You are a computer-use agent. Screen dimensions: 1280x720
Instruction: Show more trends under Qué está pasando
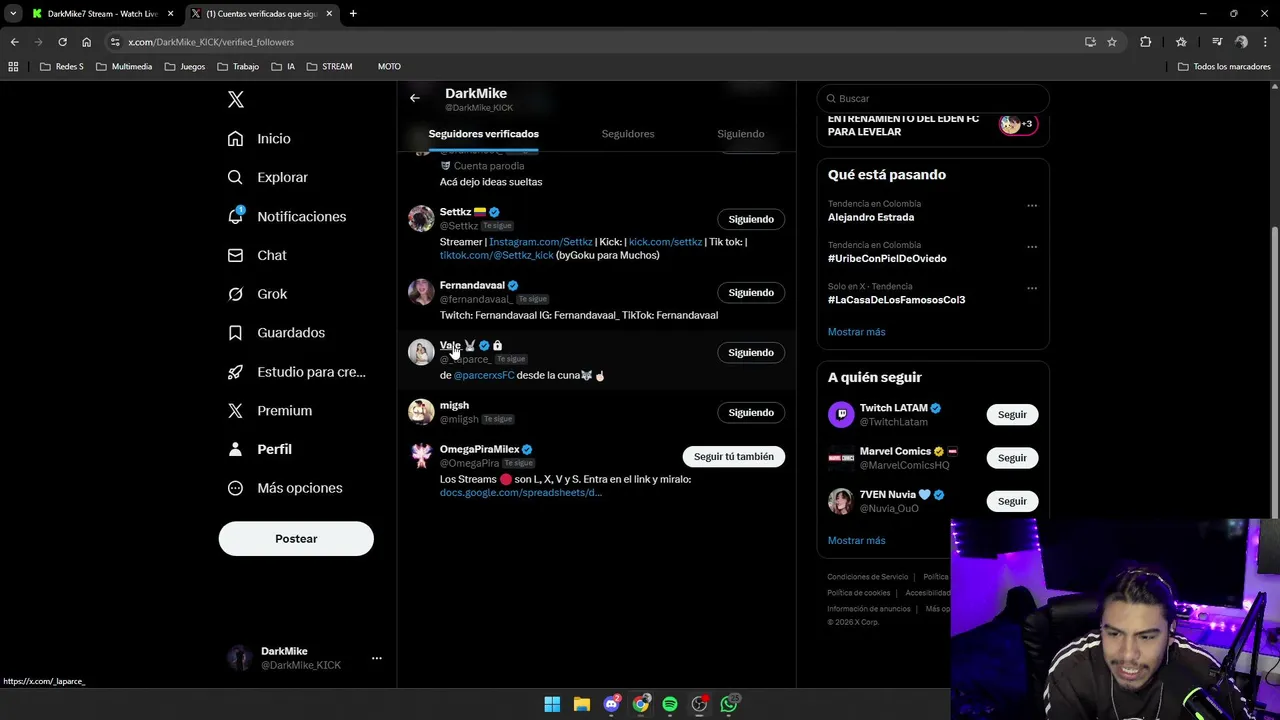pyautogui.click(x=856, y=332)
